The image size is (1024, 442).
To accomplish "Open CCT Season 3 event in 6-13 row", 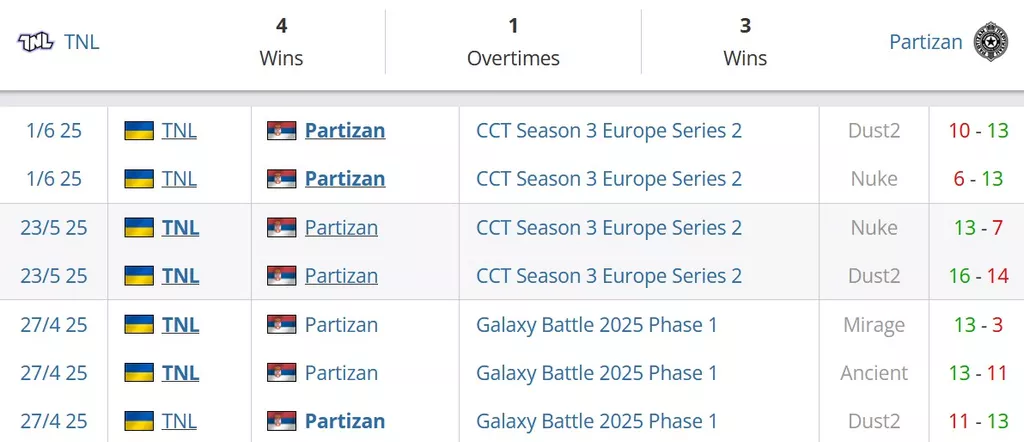I will [x=609, y=179].
